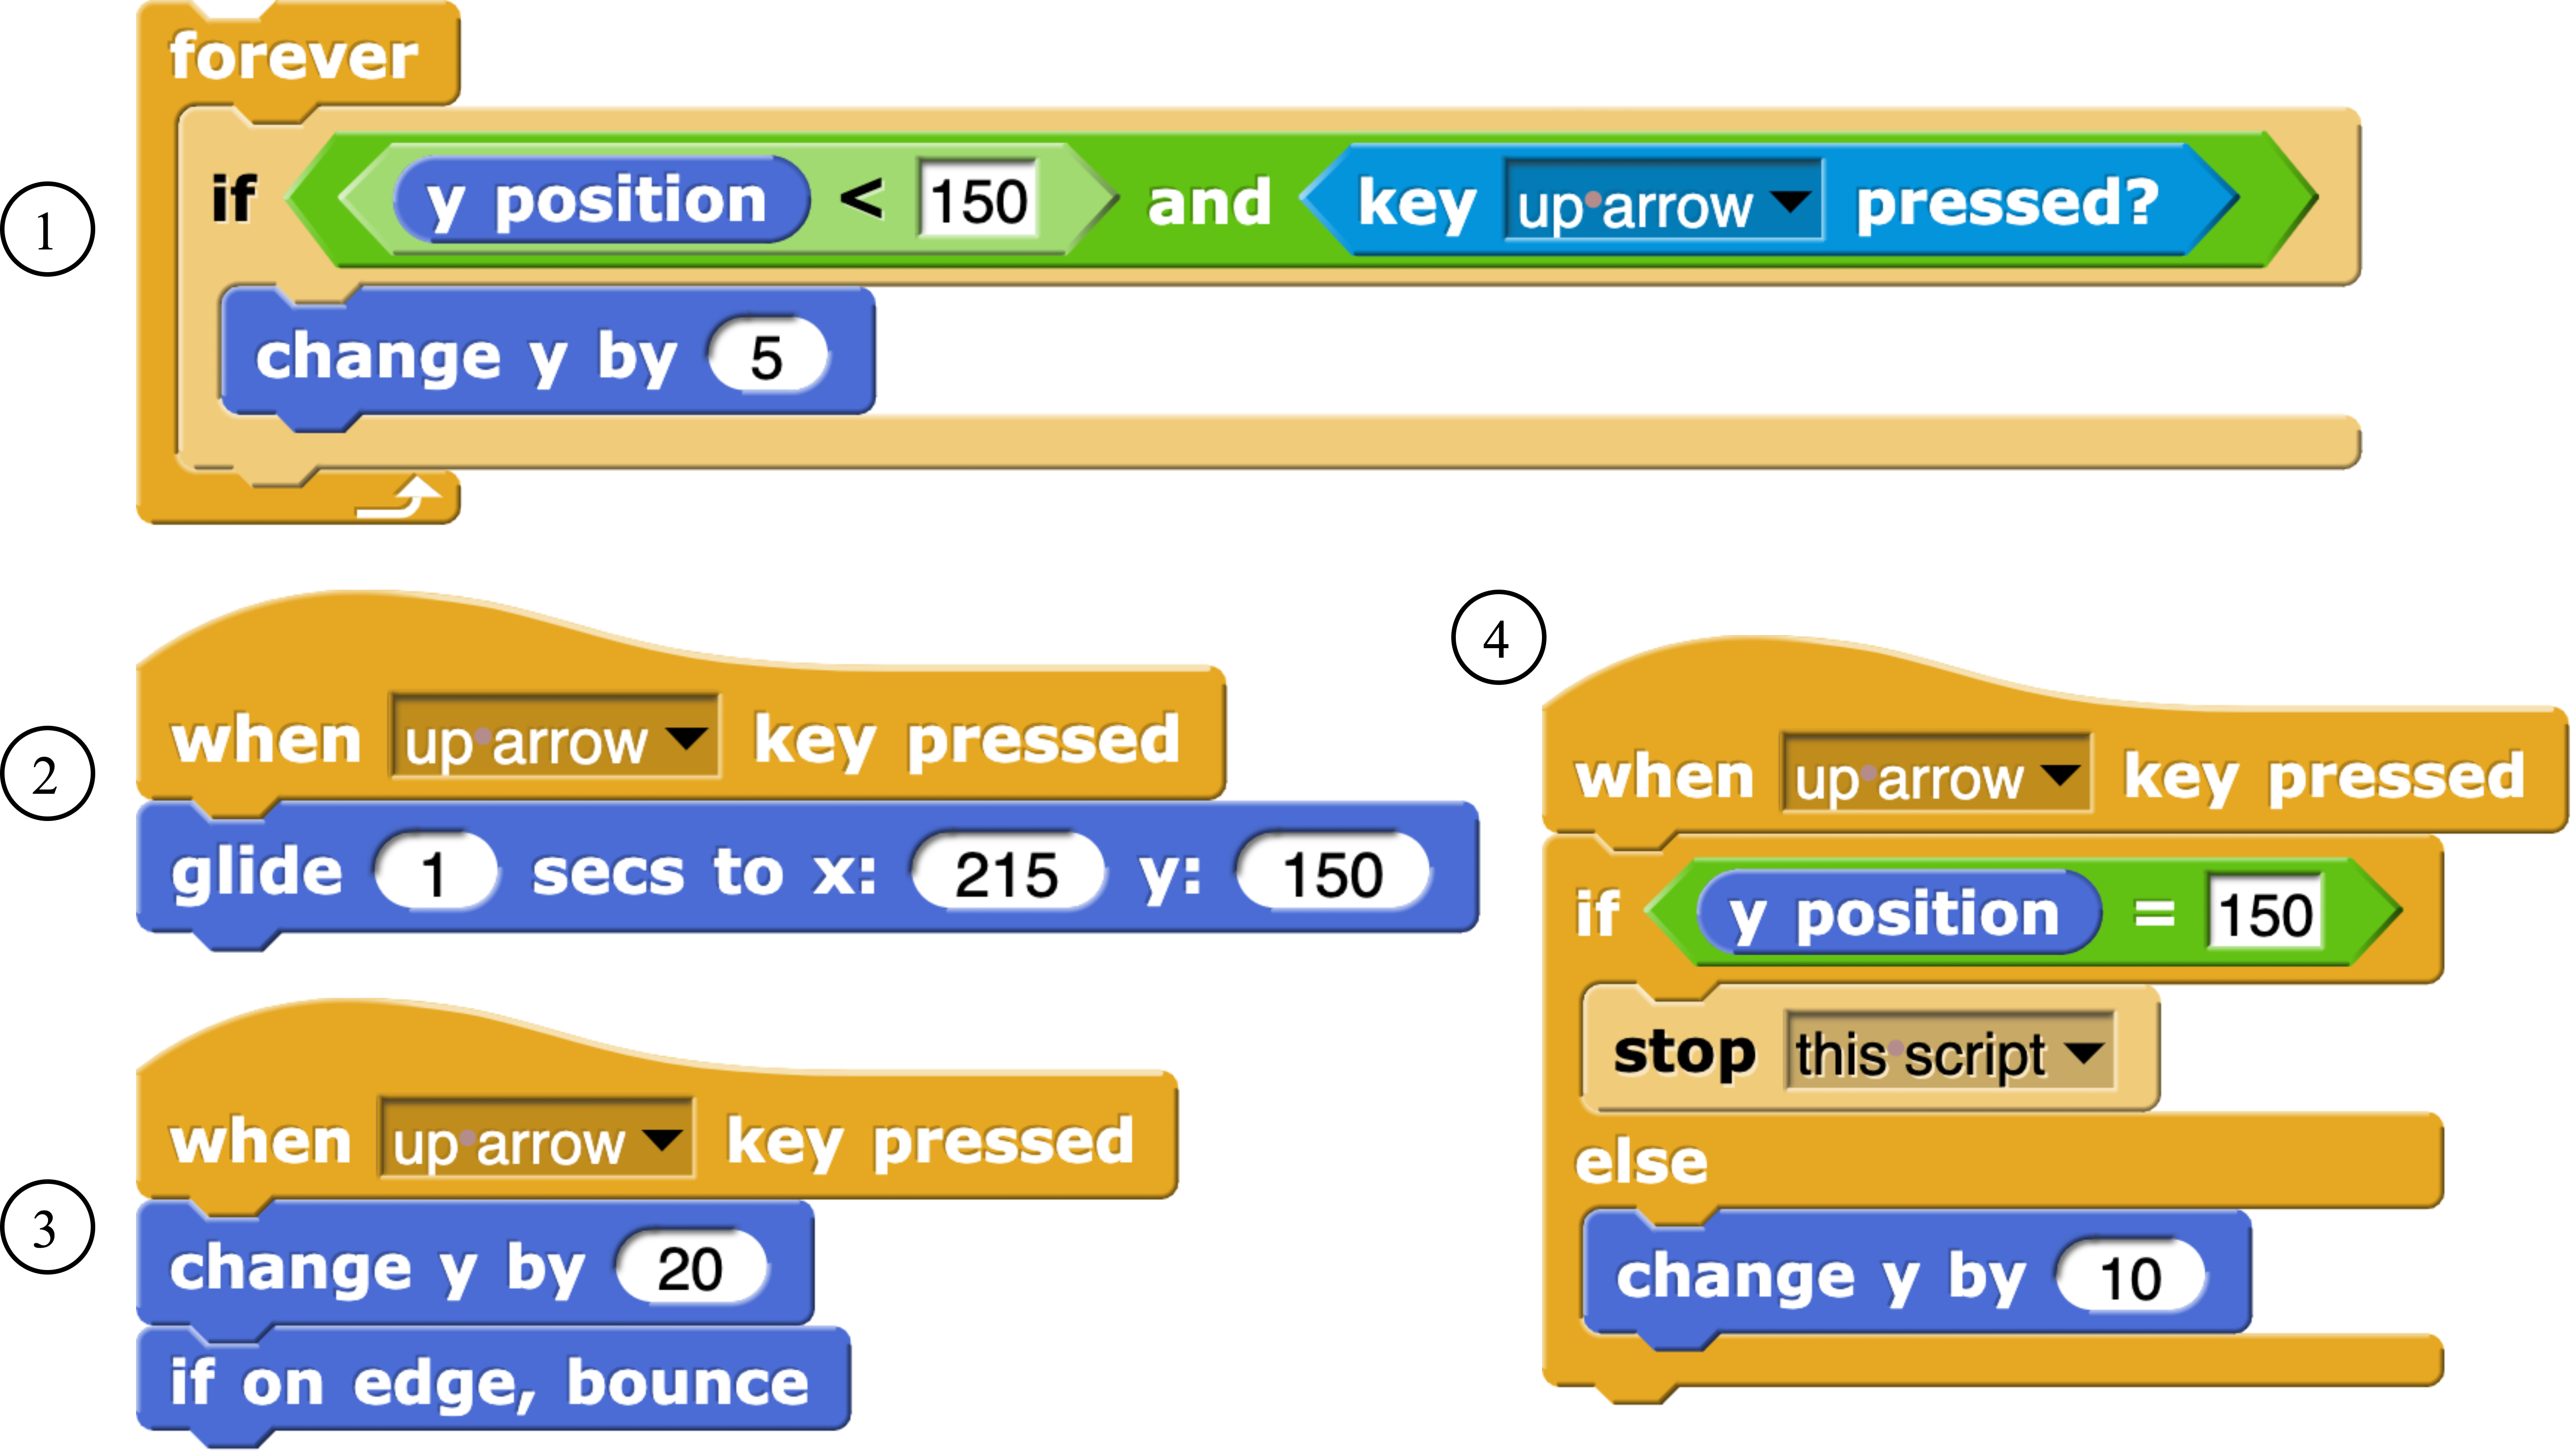
Task: Click the circled number 3 label
Action: (47, 1227)
